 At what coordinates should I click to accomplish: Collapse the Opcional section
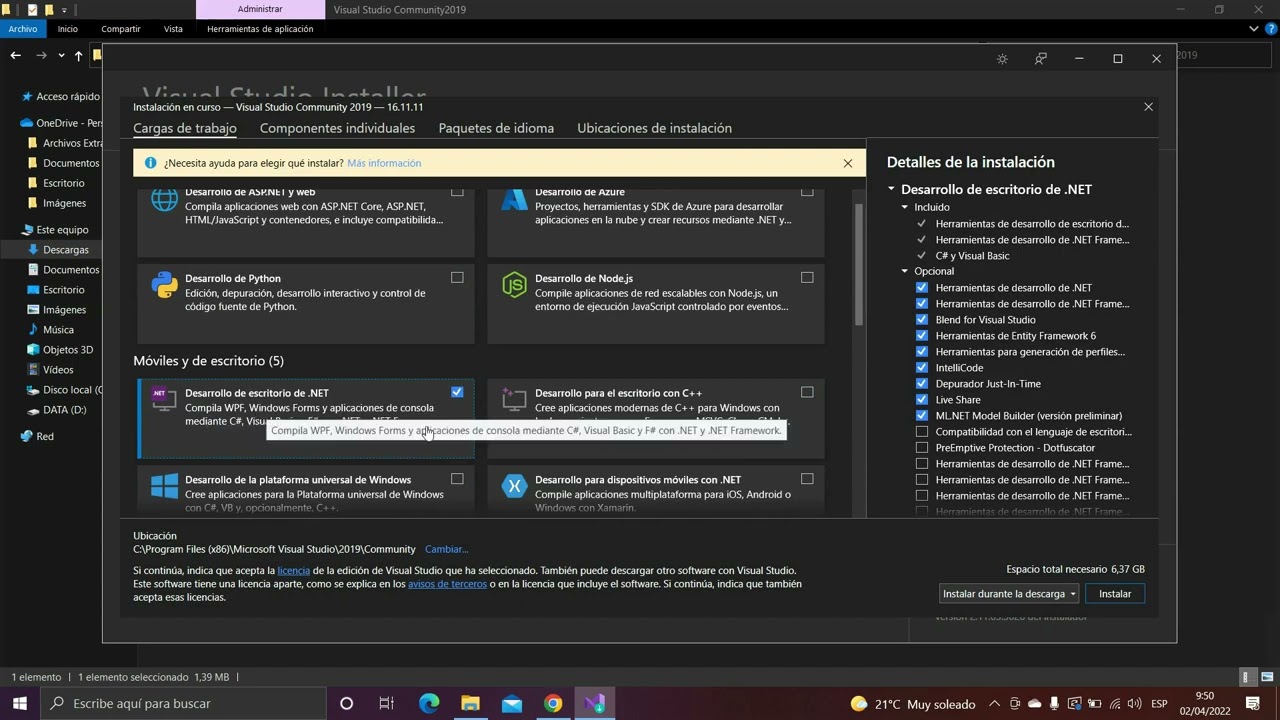coord(905,271)
